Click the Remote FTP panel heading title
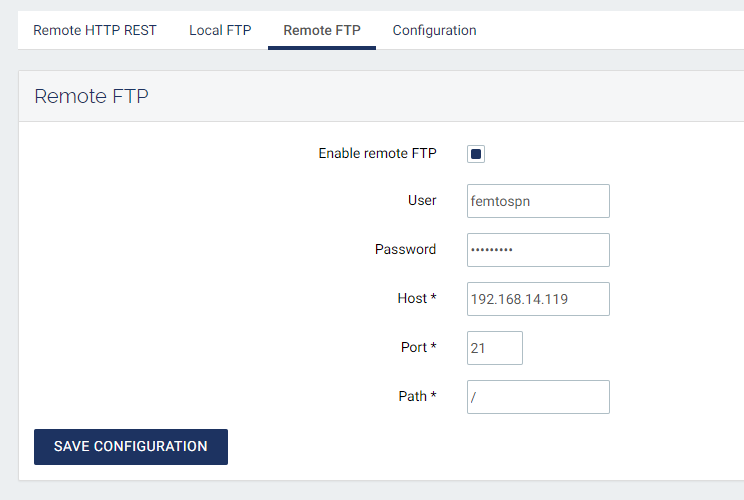The height and width of the screenshot is (500, 744). click(x=92, y=96)
